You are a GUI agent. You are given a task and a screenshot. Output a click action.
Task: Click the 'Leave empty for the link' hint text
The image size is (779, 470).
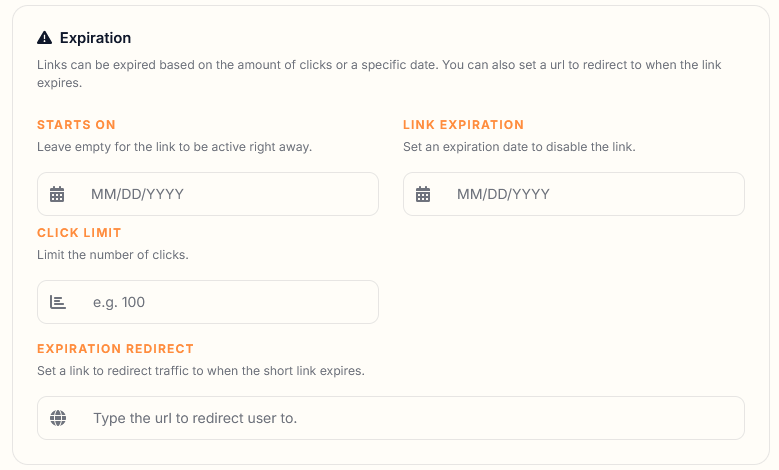174,147
